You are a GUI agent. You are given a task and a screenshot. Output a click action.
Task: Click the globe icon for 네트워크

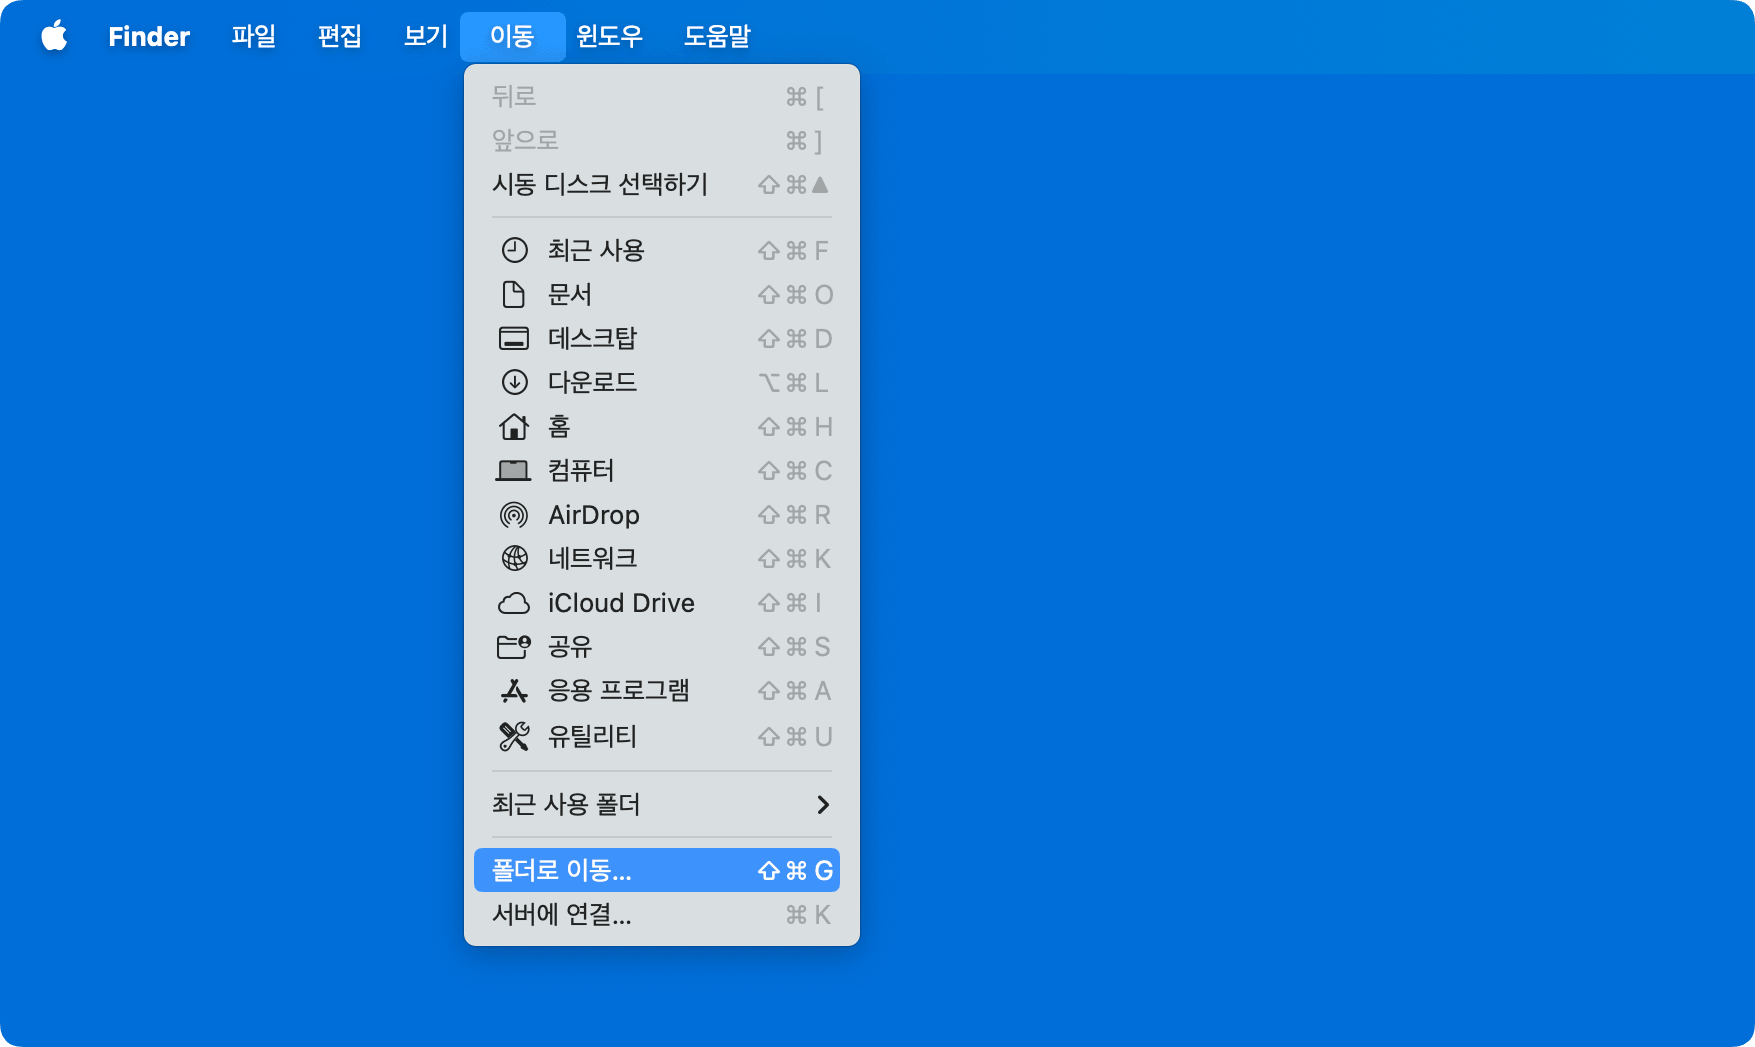514,558
